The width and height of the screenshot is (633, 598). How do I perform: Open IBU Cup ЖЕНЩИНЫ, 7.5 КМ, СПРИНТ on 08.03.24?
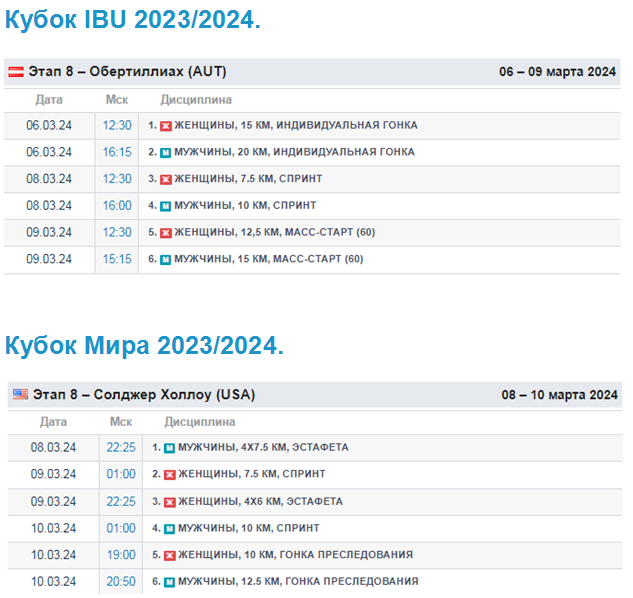248,178
